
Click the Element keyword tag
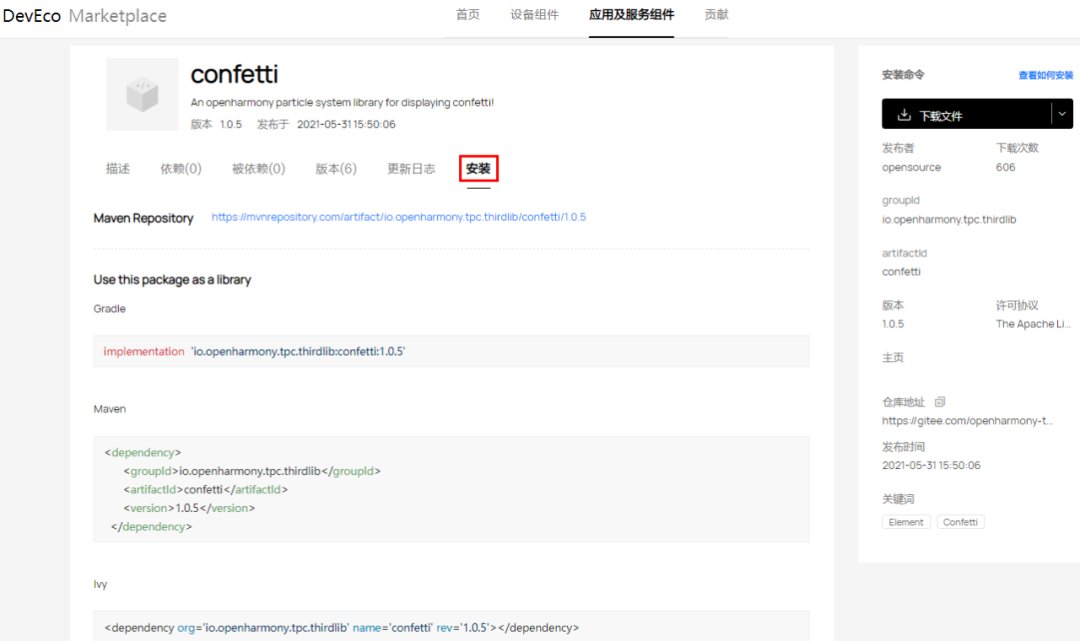click(906, 522)
